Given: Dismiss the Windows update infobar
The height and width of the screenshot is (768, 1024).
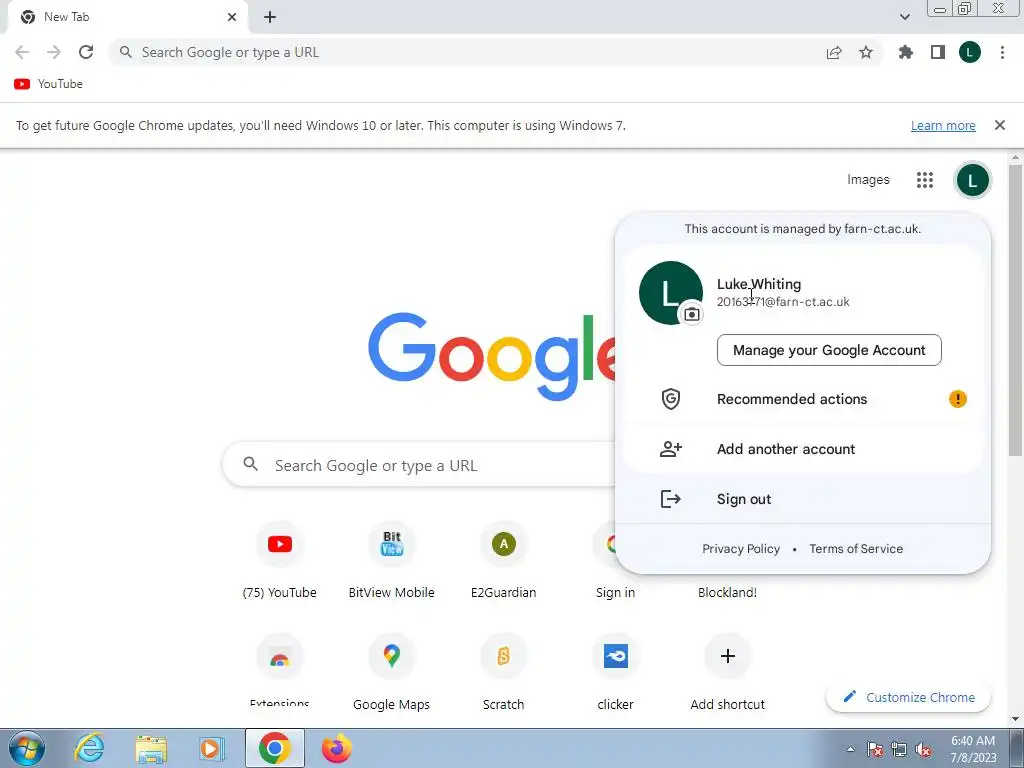Looking at the screenshot, I should click(x=1000, y=125).
